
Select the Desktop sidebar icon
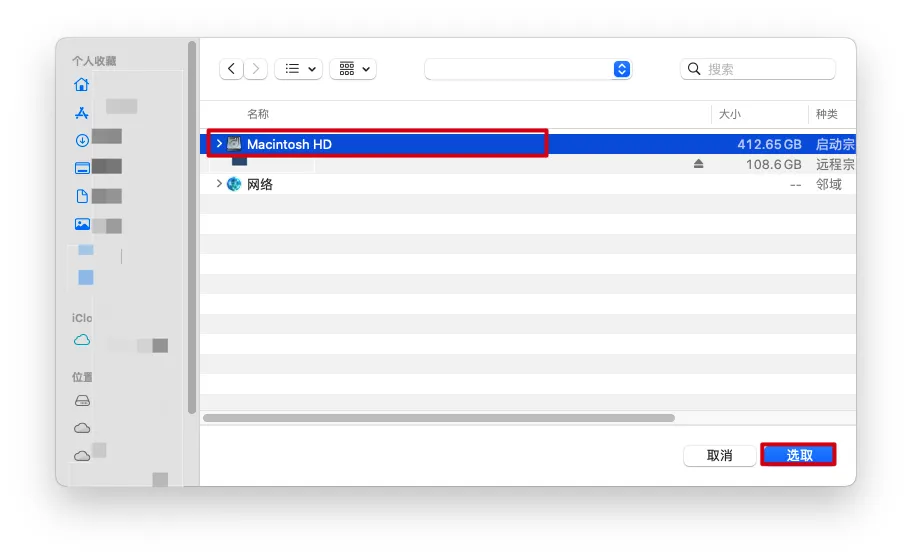pos(82,168)
